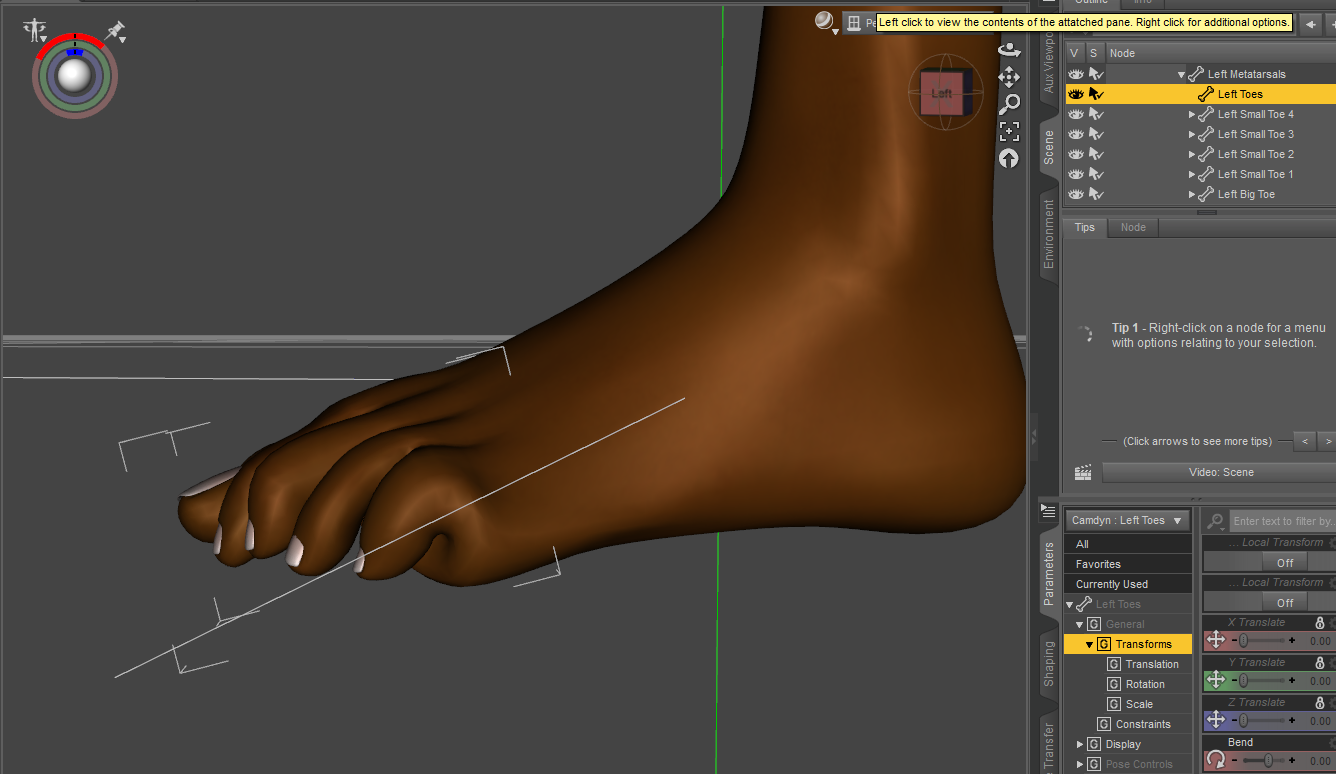The height and width of the screenshot is (774, 1336).
Task: Open the Shaping side tab
Action: (1049, 664)
